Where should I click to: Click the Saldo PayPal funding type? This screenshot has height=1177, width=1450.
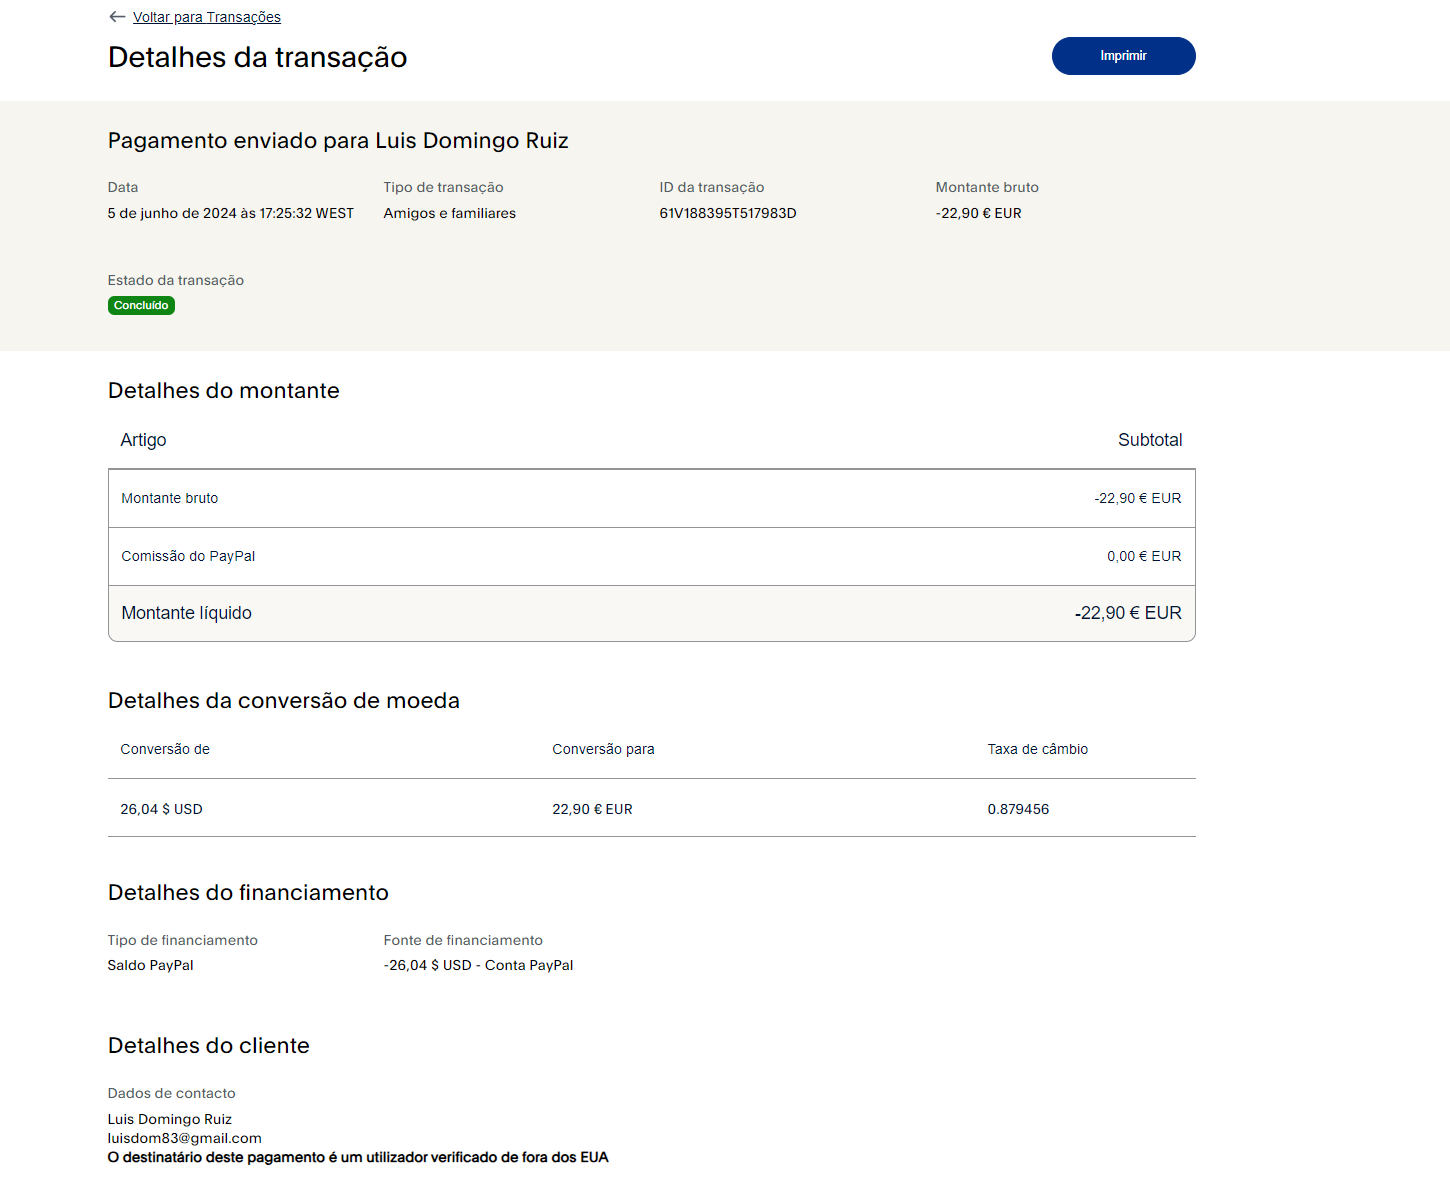150,965
